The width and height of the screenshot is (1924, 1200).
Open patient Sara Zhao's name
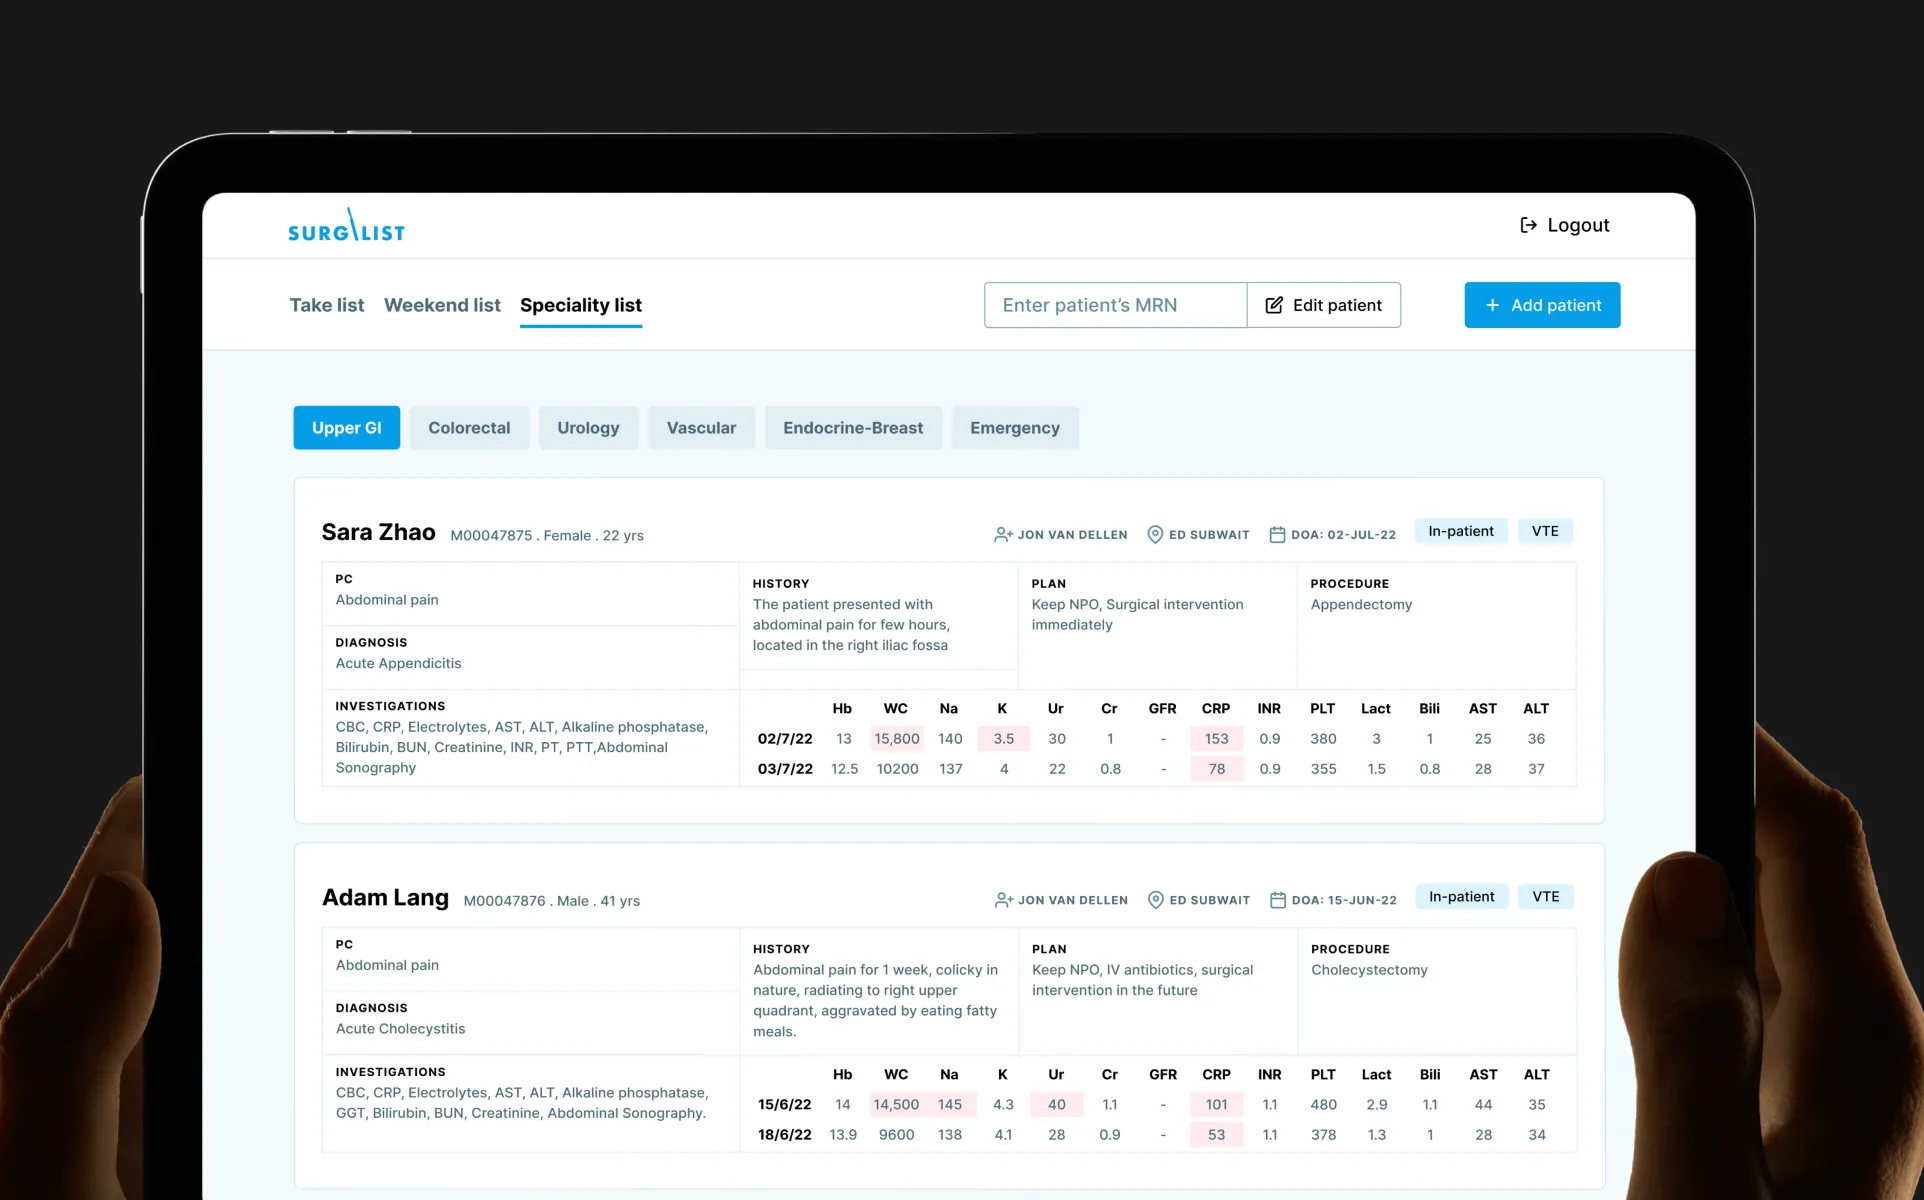pyautogui.click(x=379, y=532)
